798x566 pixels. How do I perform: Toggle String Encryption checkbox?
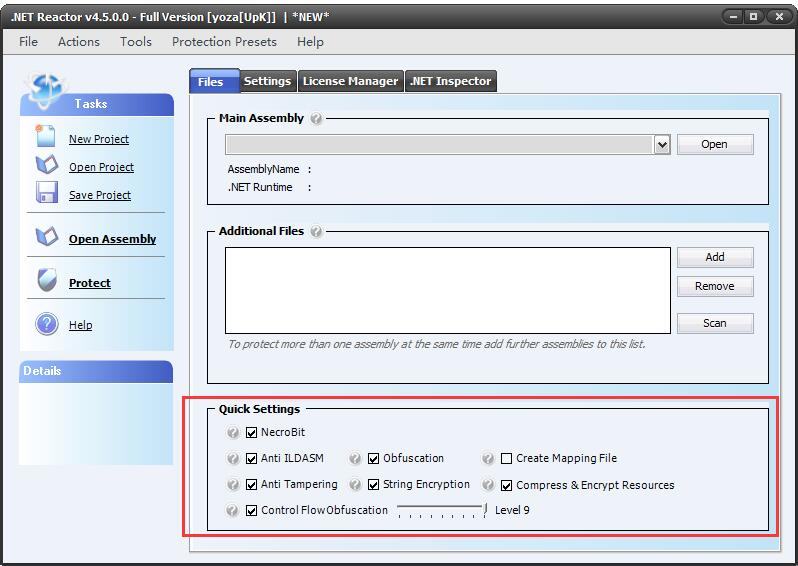coord(374,485)
